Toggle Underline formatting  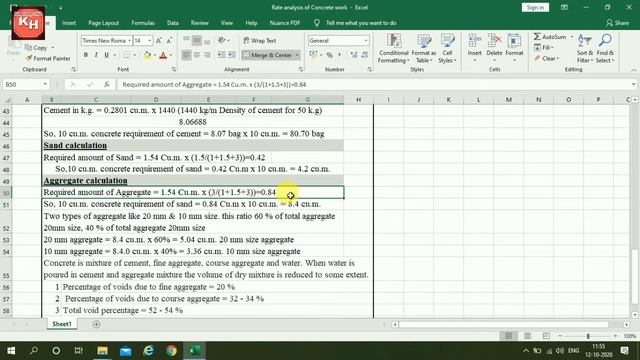(x=107, y=55)
